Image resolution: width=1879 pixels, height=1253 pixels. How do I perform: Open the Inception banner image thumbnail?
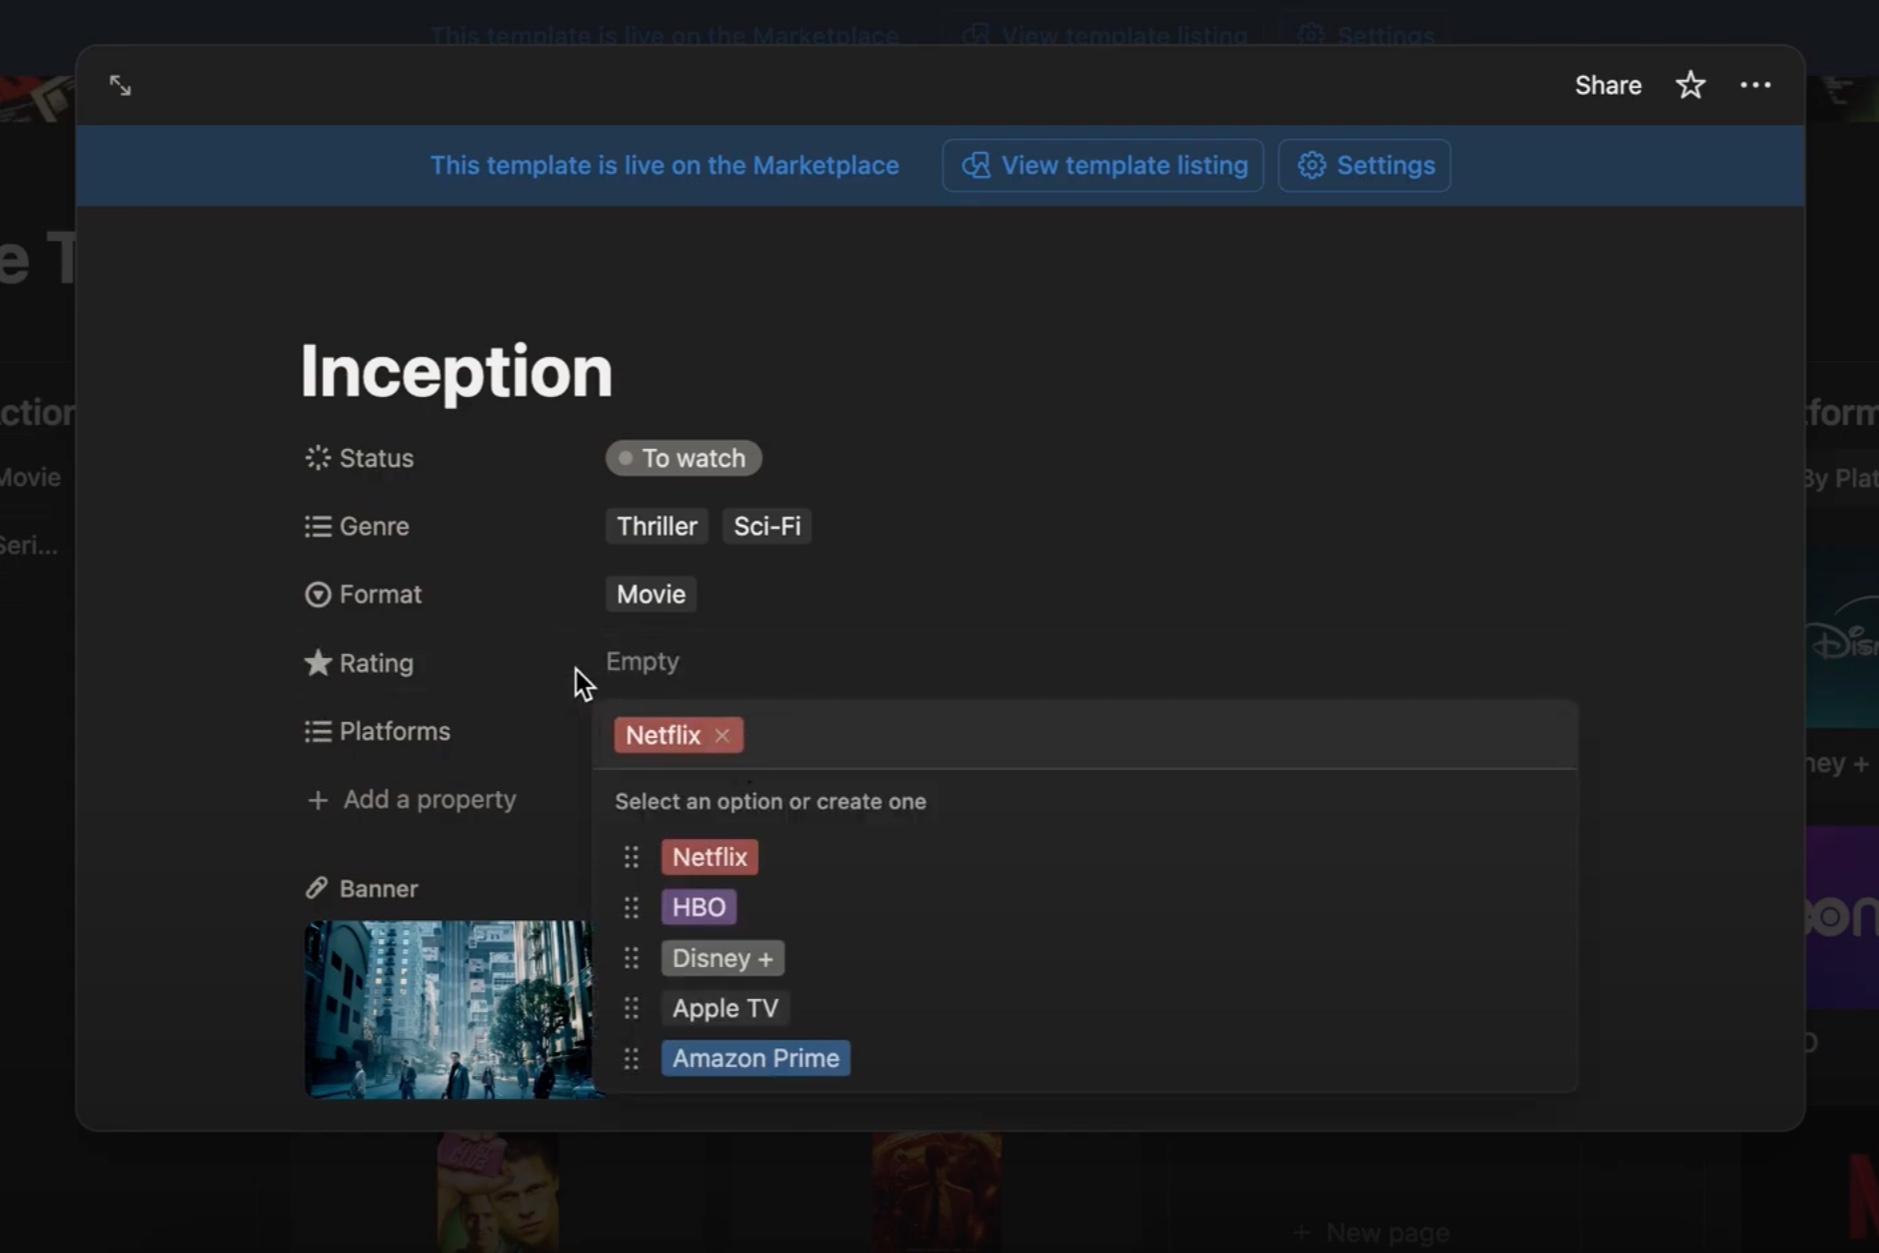(x=449, y=1009)
